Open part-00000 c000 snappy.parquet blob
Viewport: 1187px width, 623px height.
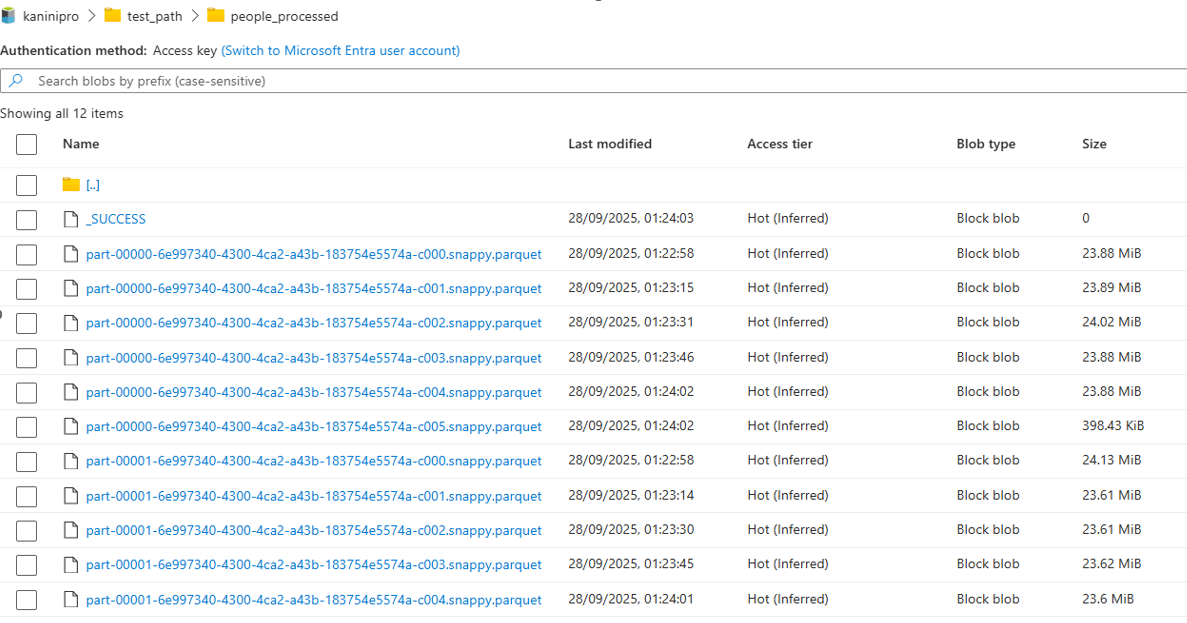pyautogui.click(x=313, y=254)
